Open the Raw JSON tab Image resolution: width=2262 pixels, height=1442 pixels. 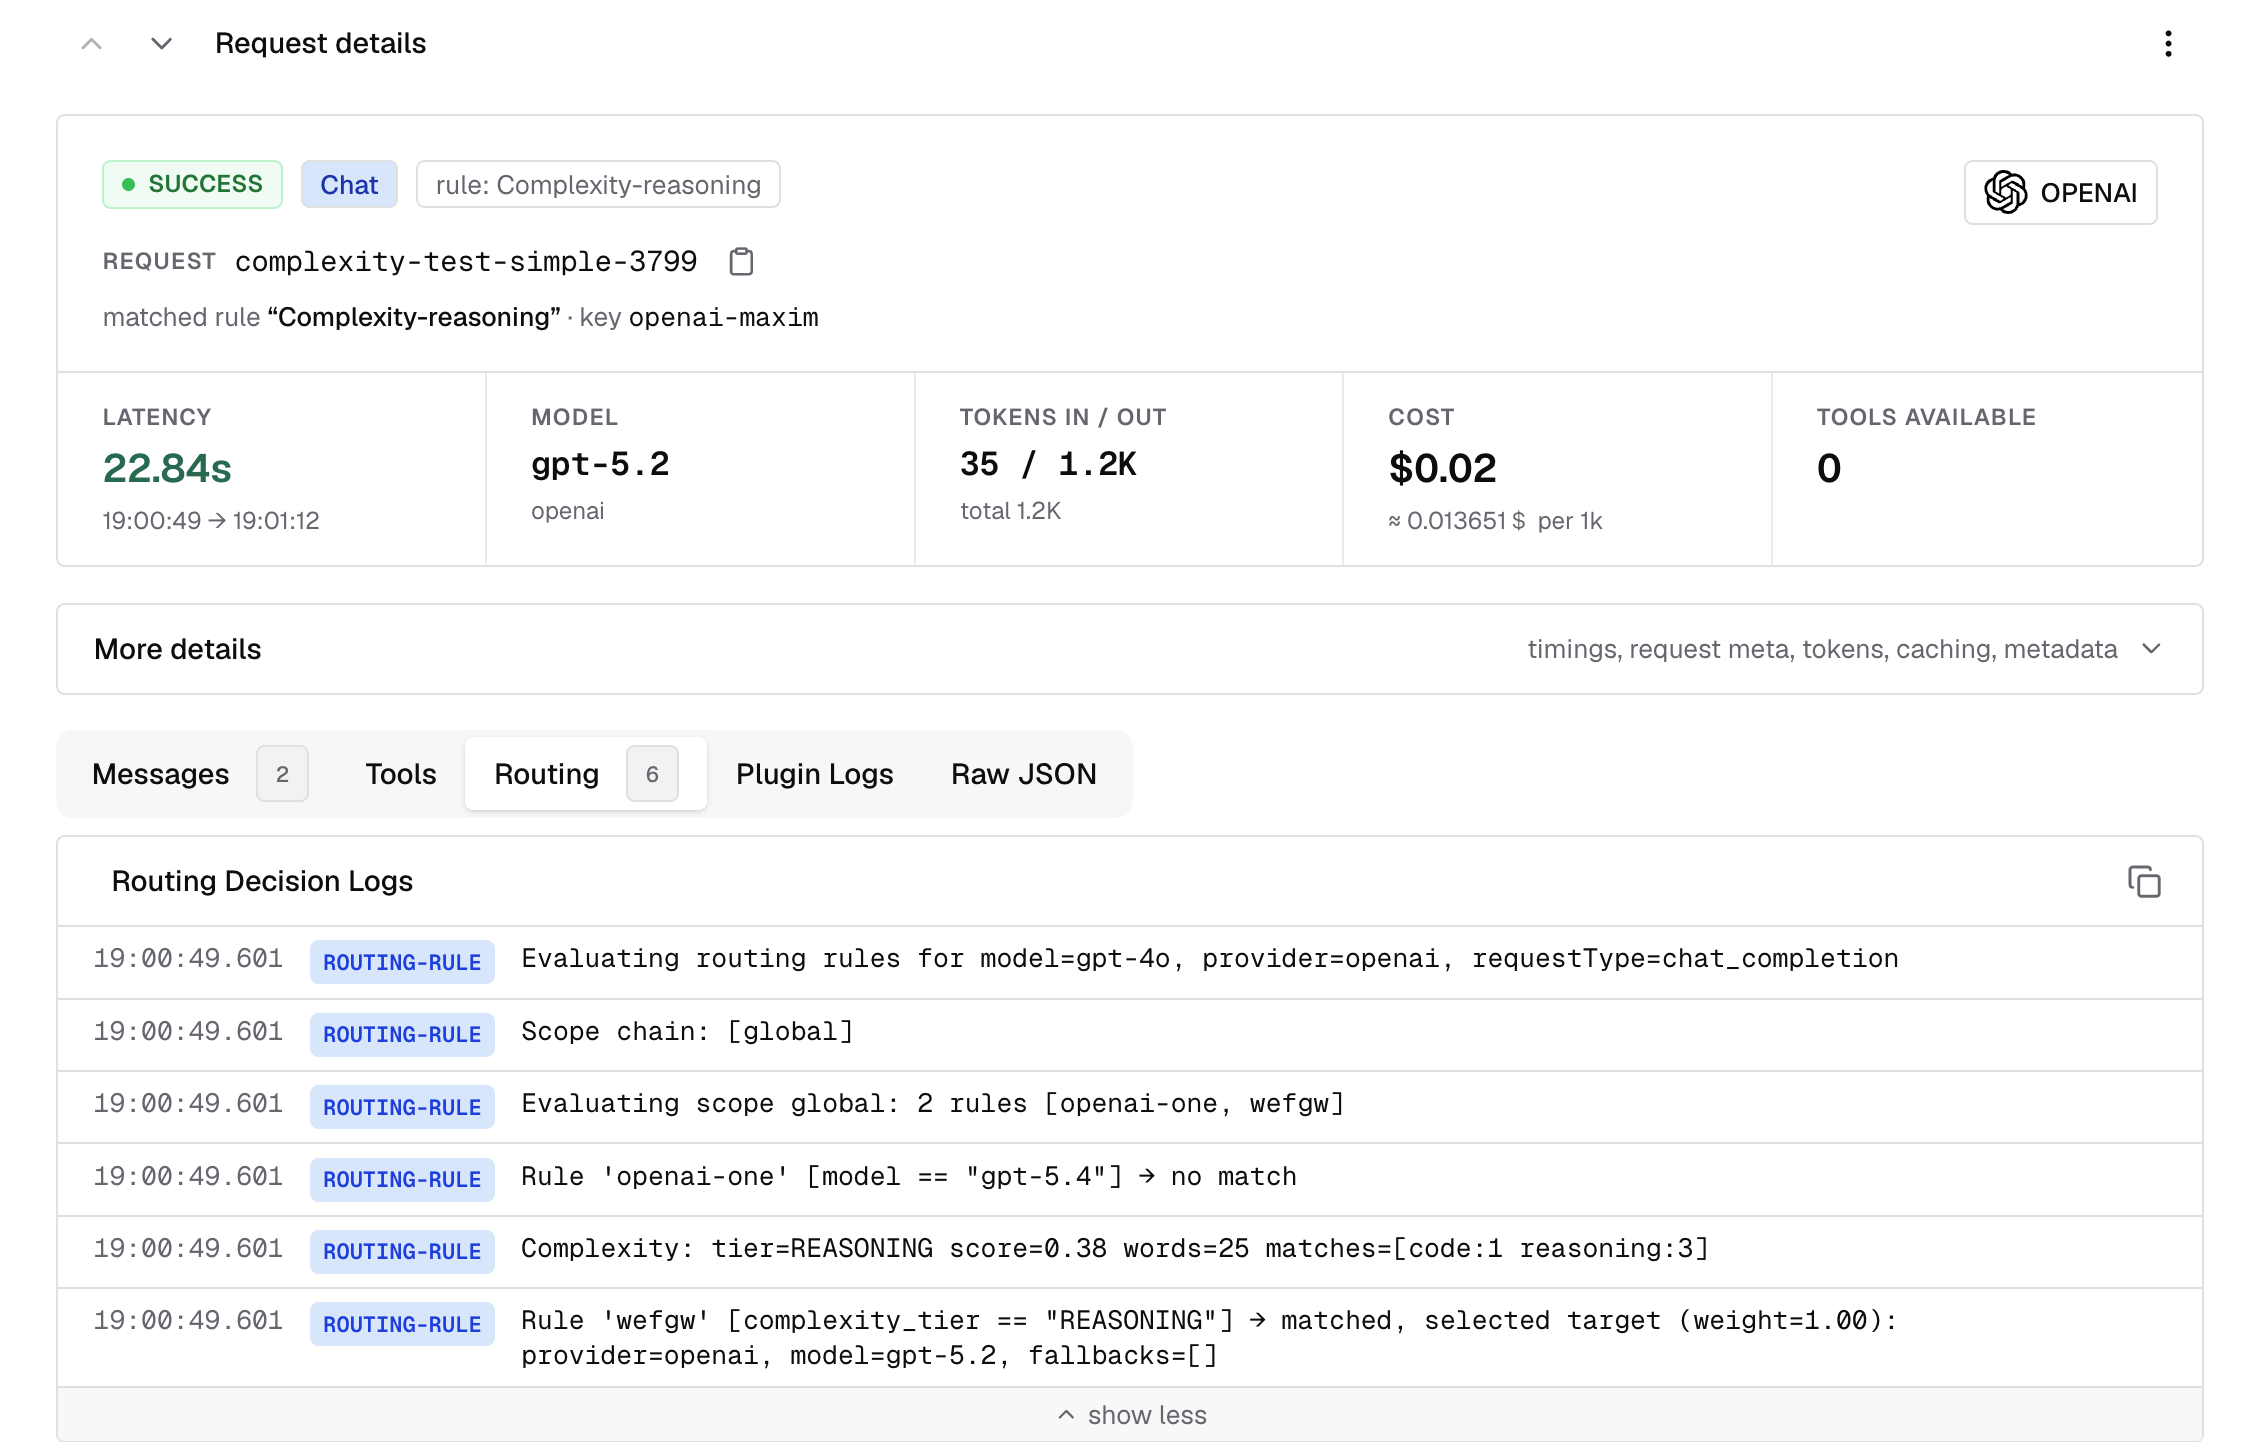point(1024,774)
